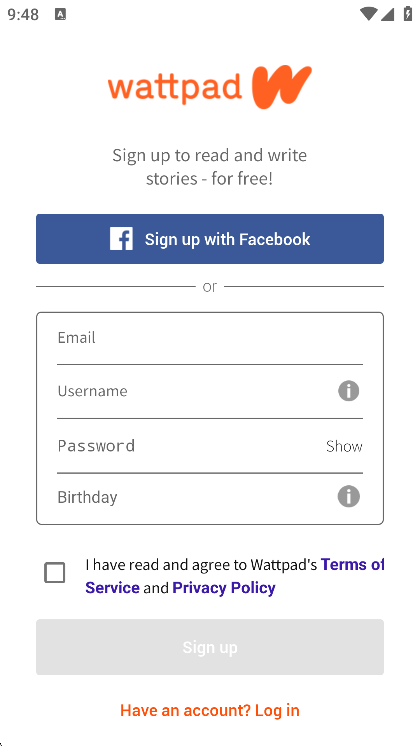Tap the Wi-Fi status icon

368,14
